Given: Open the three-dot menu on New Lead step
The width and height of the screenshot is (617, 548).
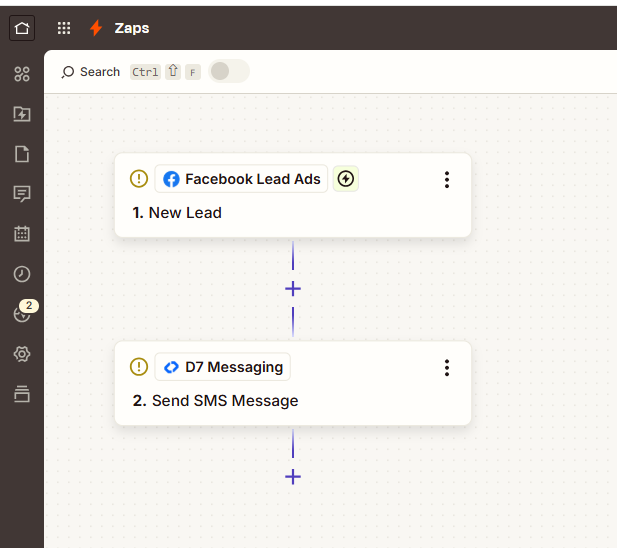Looking at the screenshot, I should click(447, 179).
